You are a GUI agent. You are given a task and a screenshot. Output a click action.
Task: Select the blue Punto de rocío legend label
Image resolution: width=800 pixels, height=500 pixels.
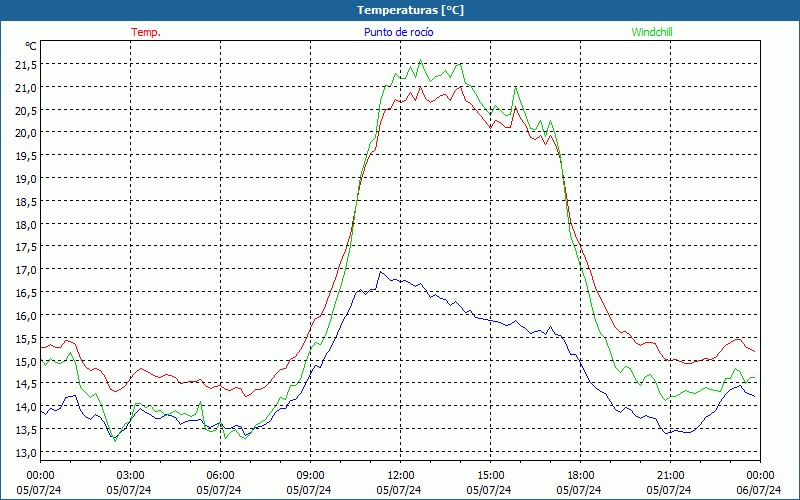click(399, 32)
